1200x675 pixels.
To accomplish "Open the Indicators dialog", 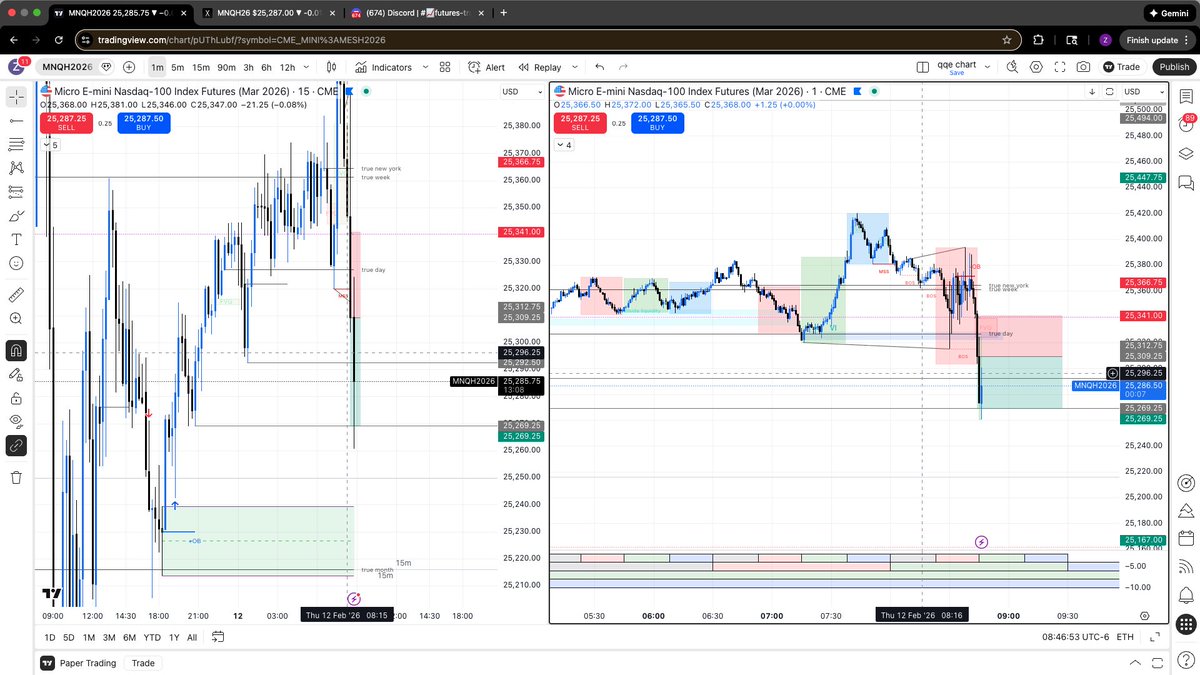I will (383, 67).
